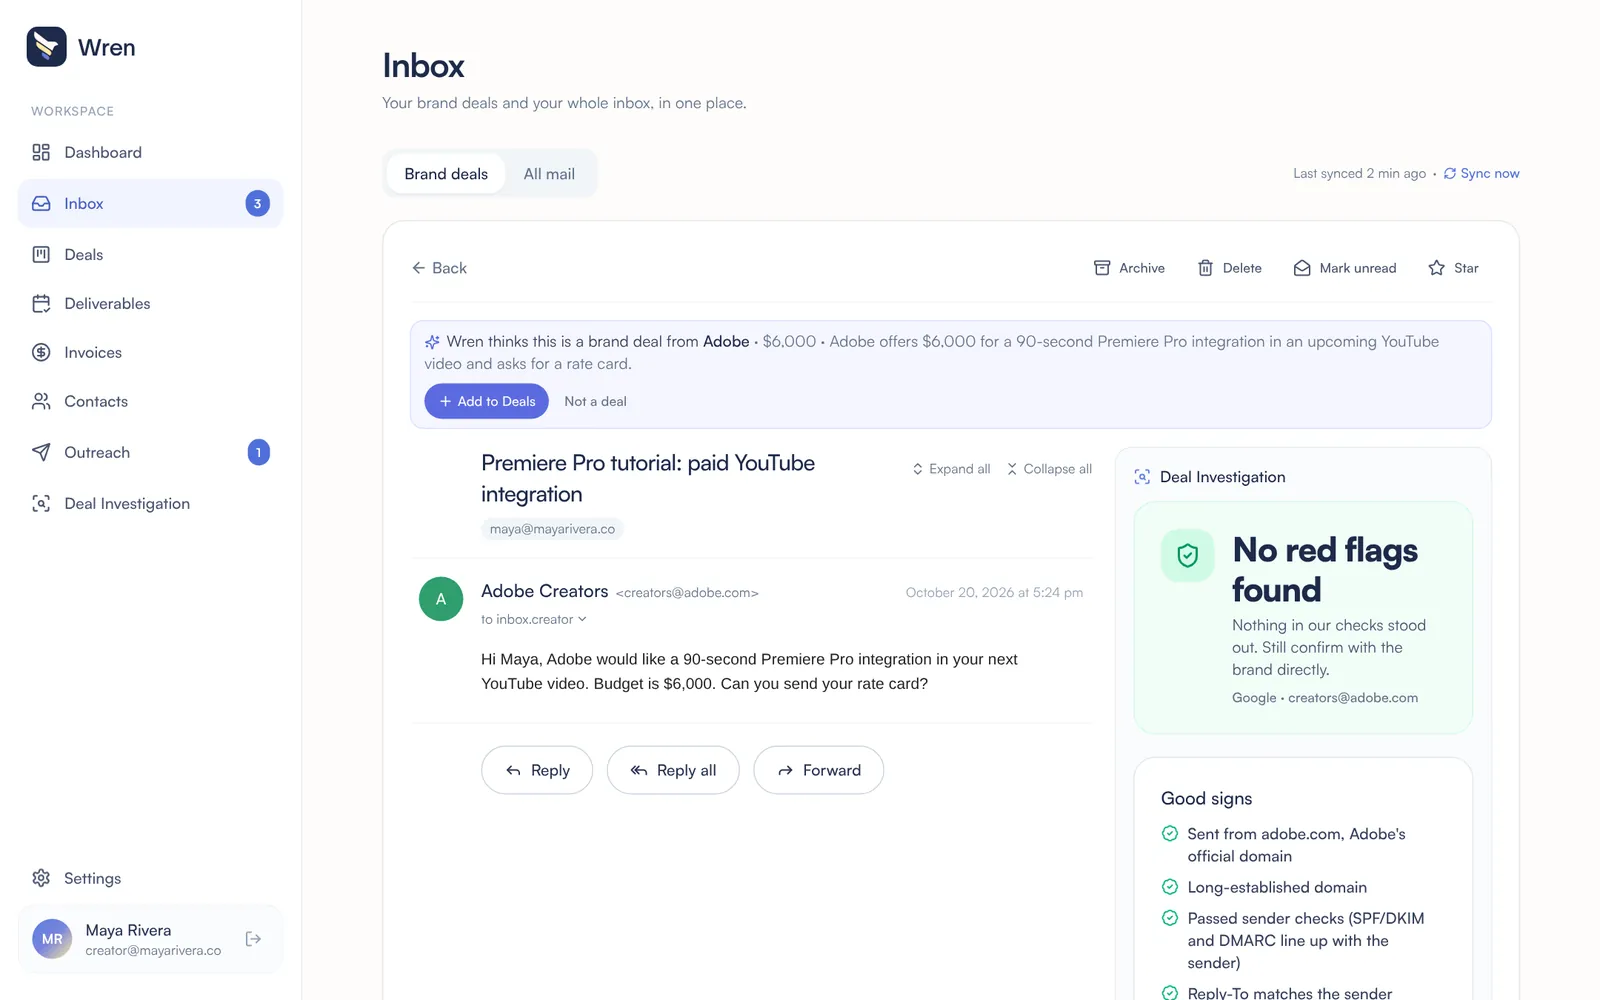The width and height of the screenshot is (1600, 1000).
Task: Delete the email
Action: tap(1230, 268)
